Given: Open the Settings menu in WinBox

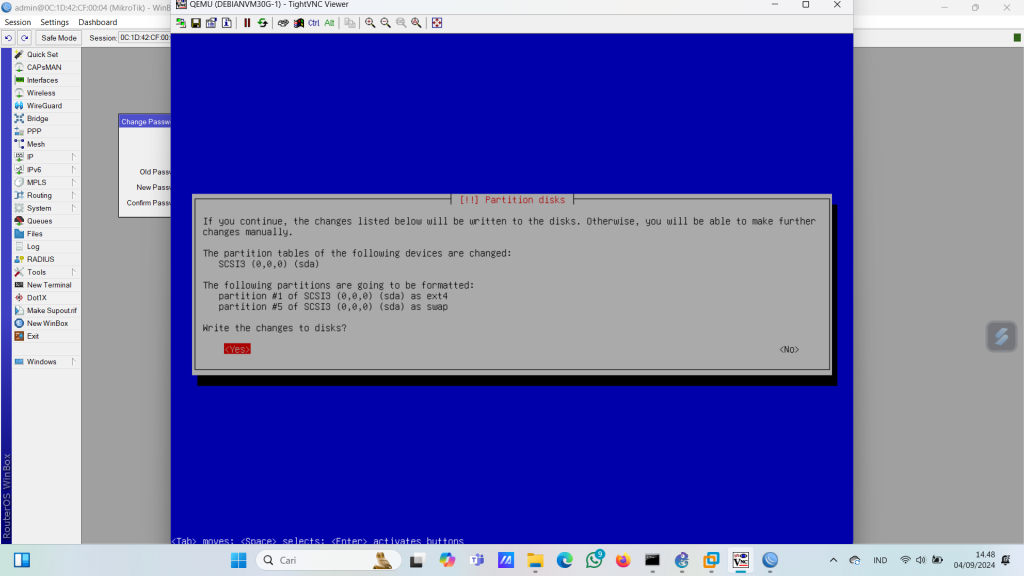Looking at the screenshot, I should (x=54, y=22).
